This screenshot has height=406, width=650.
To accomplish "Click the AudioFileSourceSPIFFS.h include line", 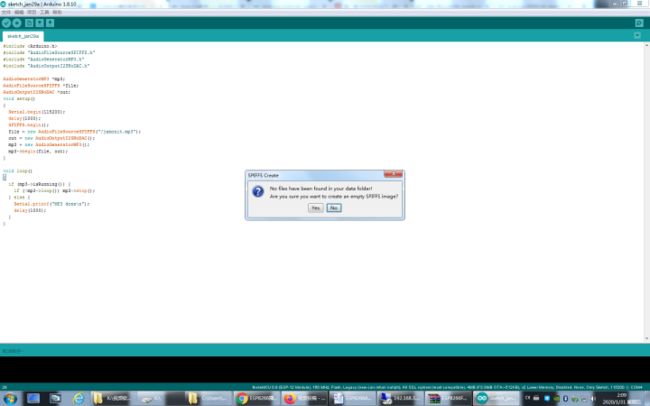I will coord(49,53).
